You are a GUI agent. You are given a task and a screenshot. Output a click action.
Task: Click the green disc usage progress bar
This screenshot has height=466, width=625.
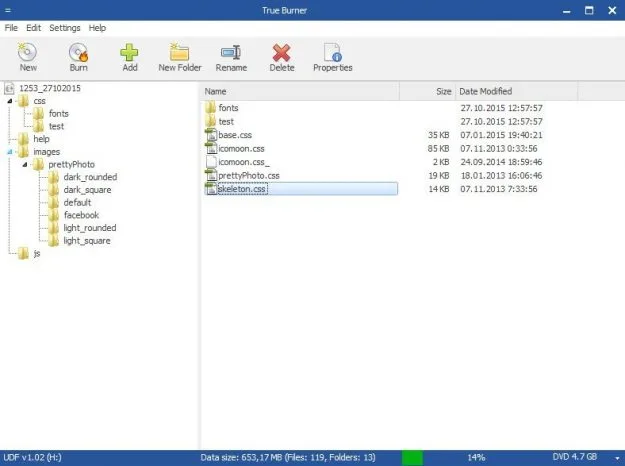(412, 458)
